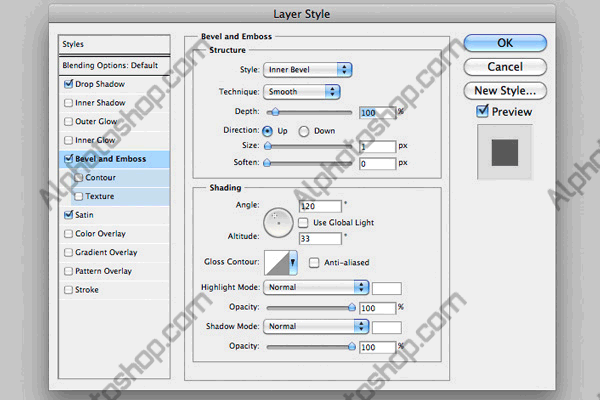Viewport: 600px width, 400px height.
Task: Click the Depth slider handle
Action: 275,112
